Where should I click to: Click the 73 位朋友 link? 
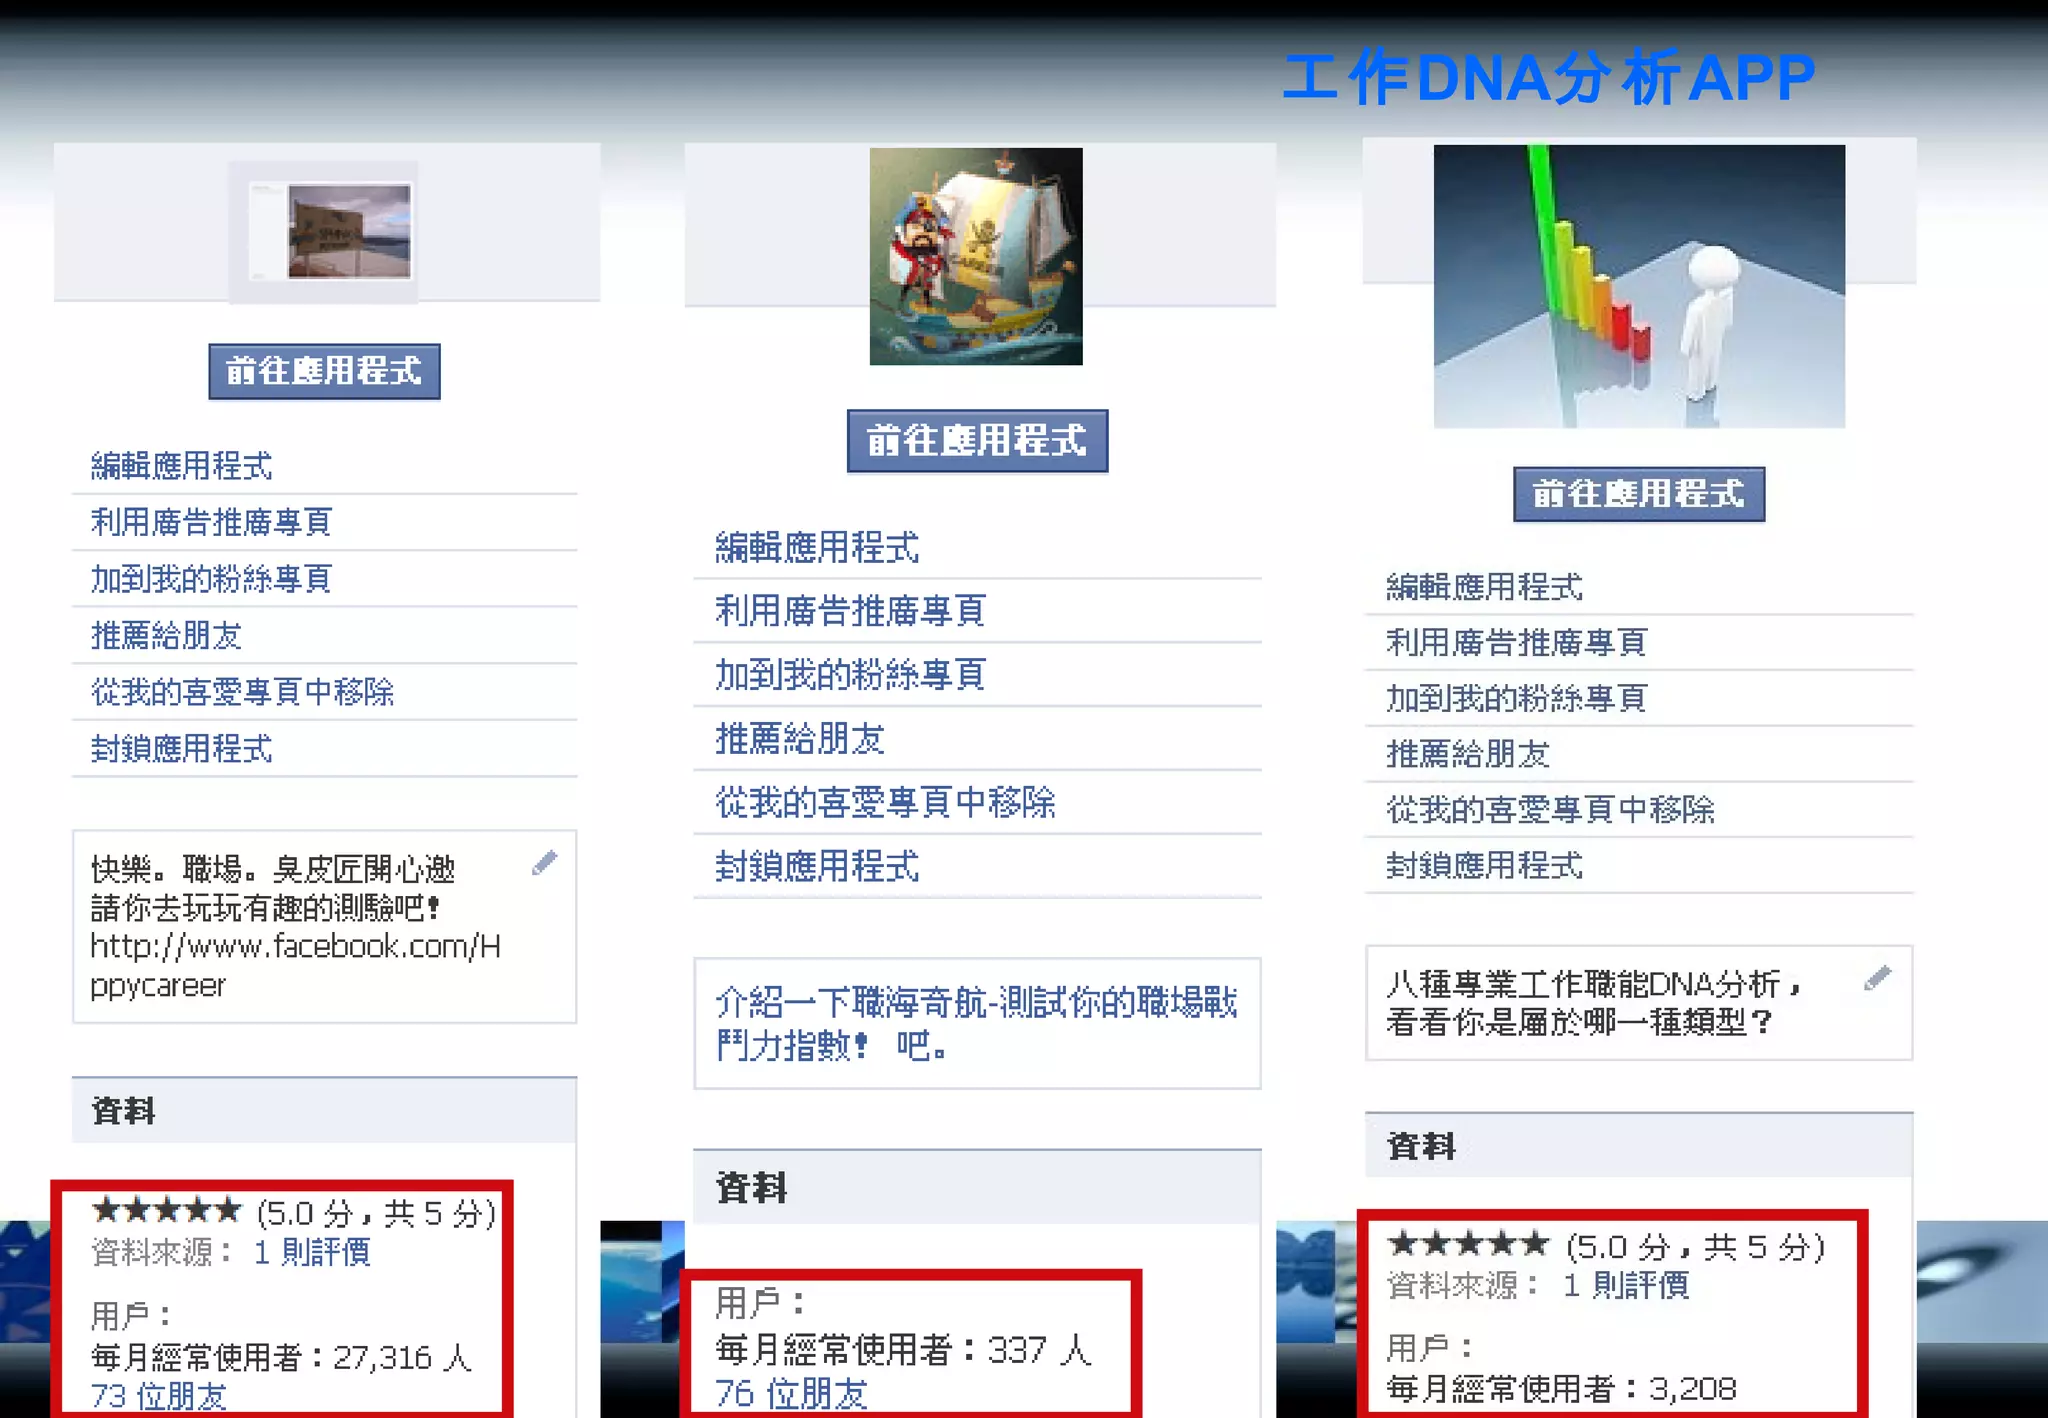pos(158,1396)
